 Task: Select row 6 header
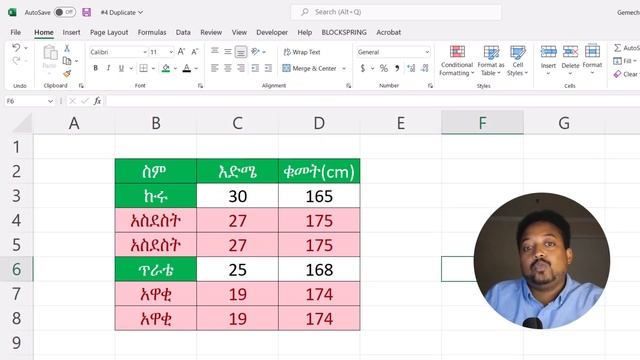pos(16,269)
